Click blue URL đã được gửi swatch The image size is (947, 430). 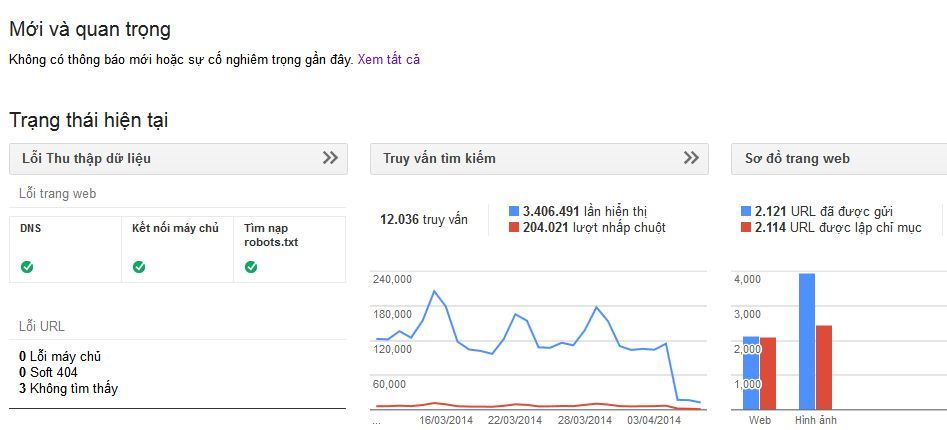(x=746, y=211)
